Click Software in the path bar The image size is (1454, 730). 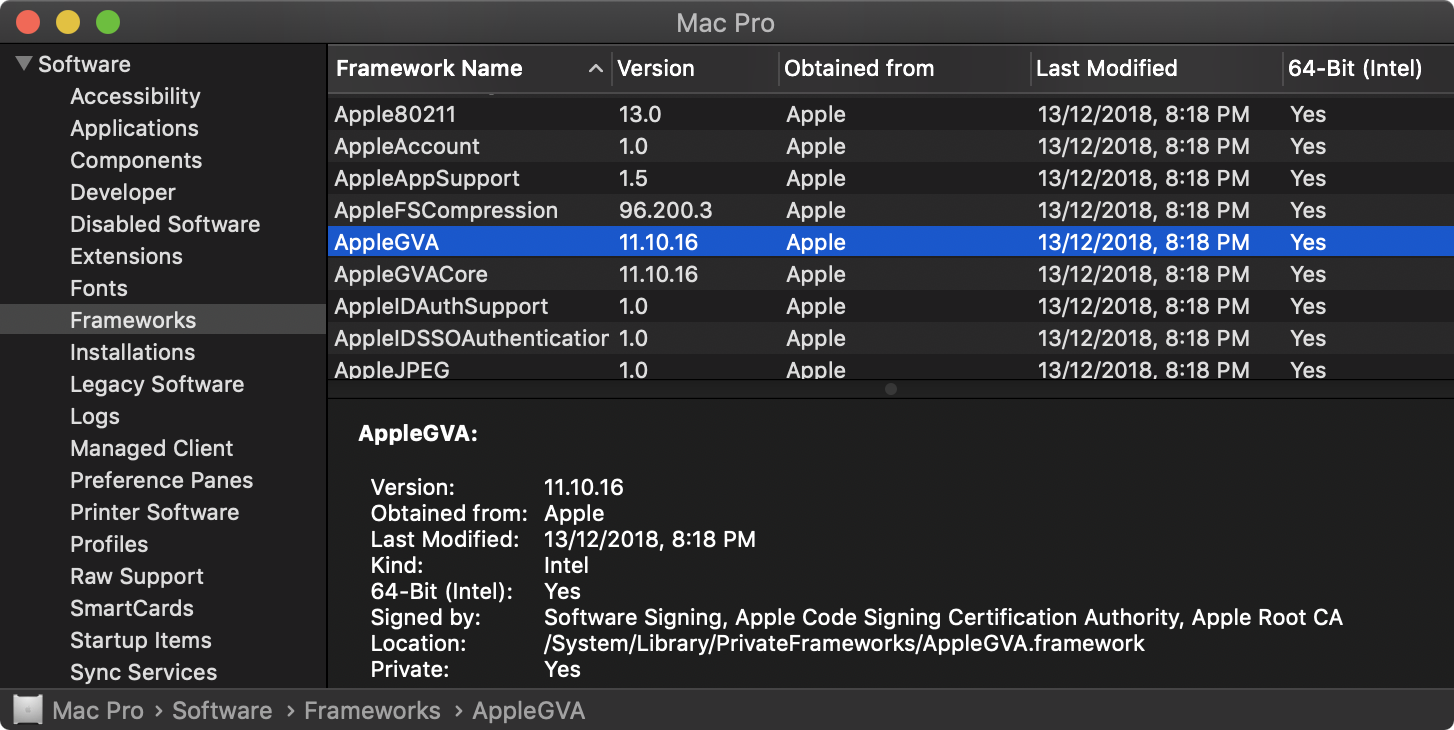click(x=222, y=710)
